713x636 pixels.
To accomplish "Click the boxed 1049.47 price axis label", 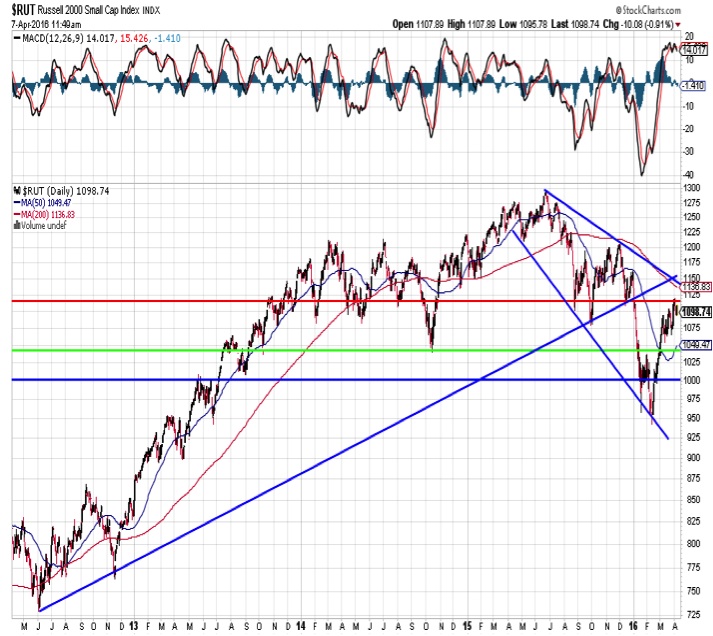I will coord(697,345).
